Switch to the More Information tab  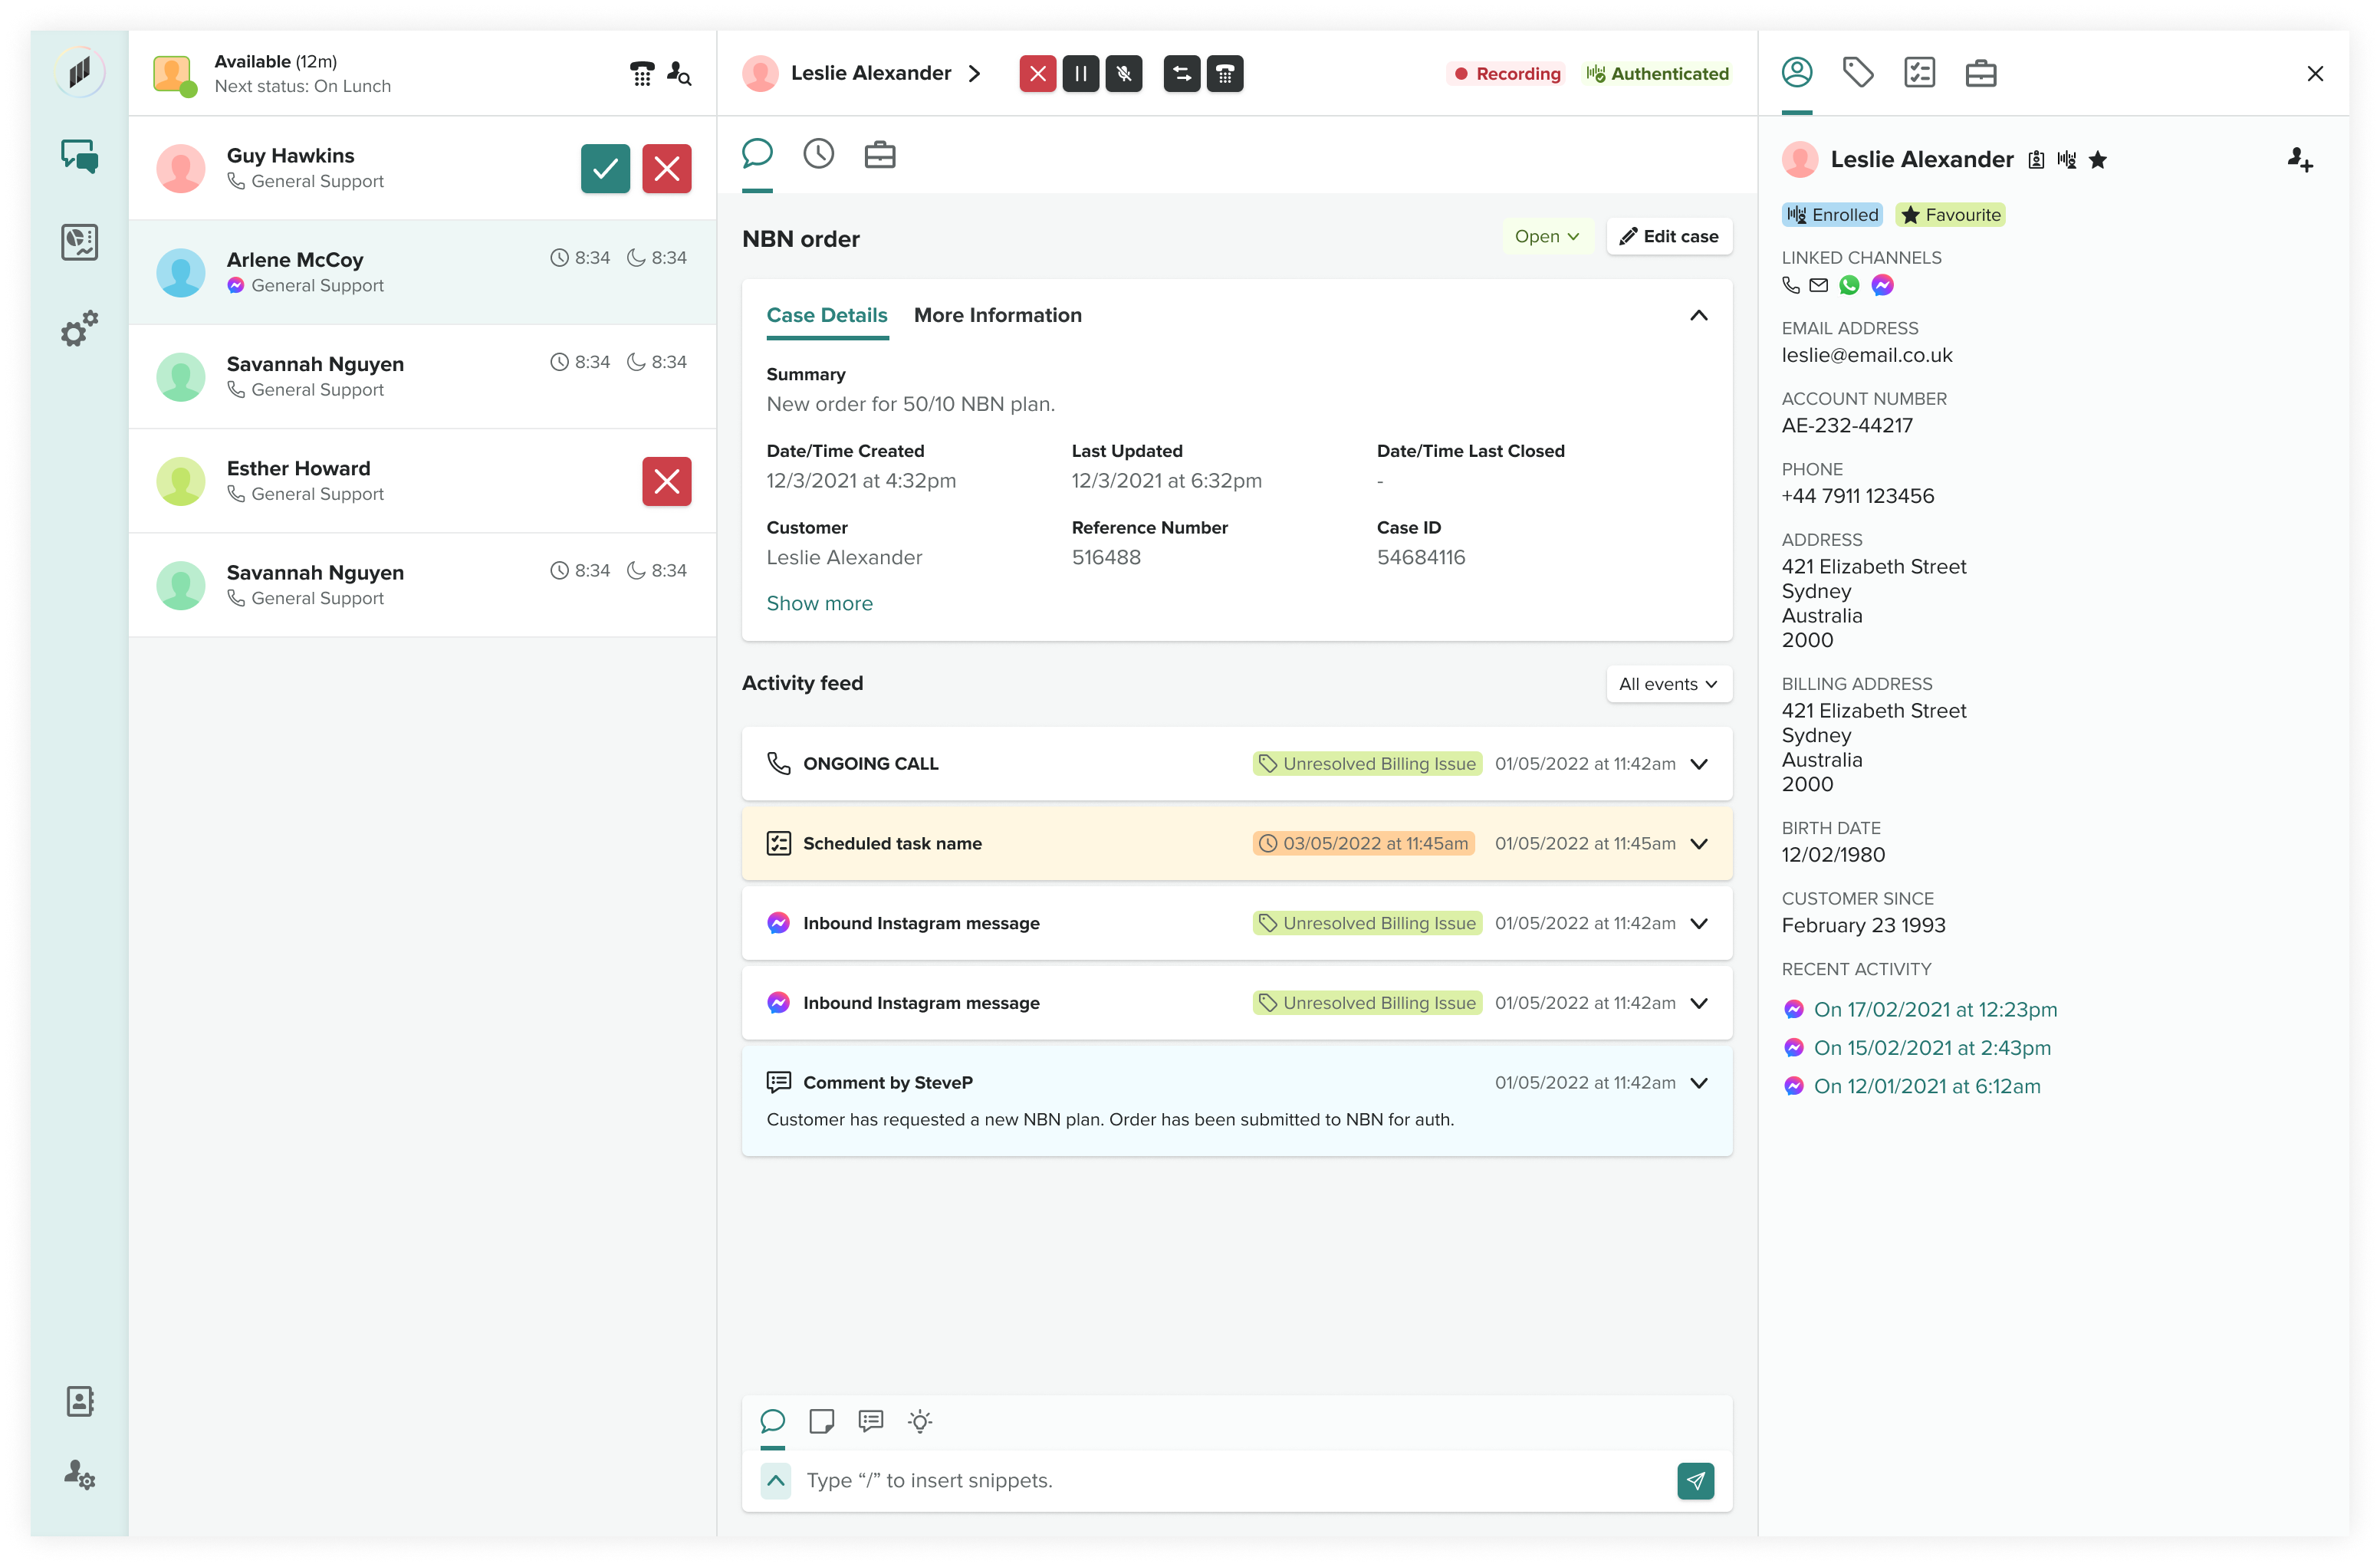[997, 315]
